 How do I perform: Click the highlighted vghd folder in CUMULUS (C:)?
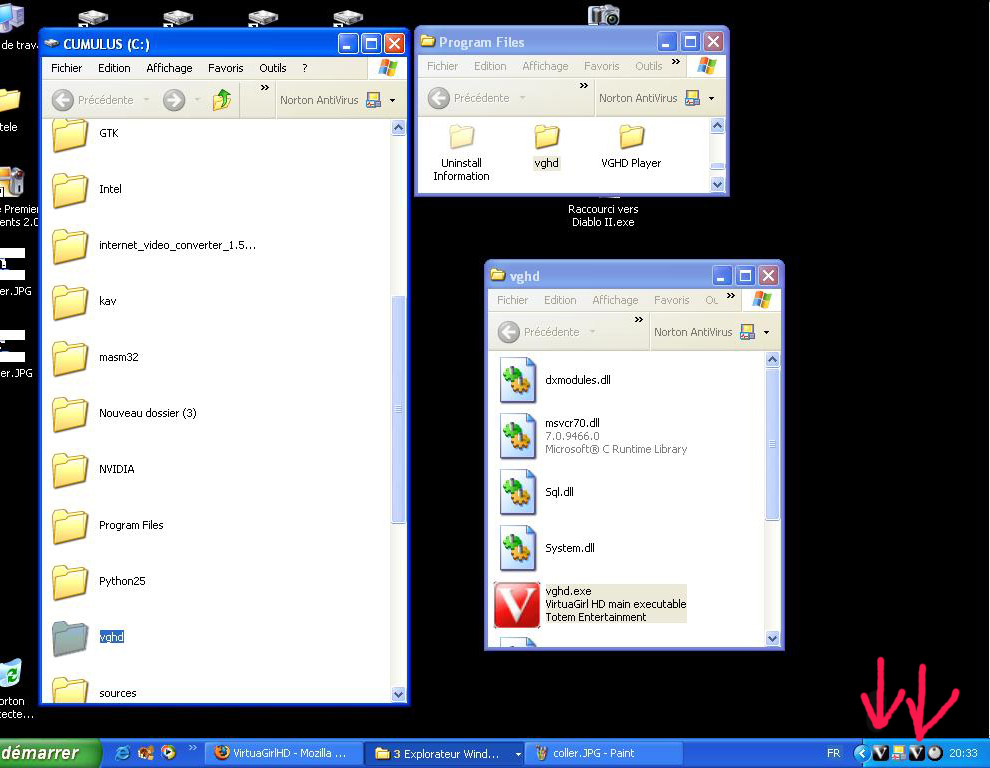(88, 637)
